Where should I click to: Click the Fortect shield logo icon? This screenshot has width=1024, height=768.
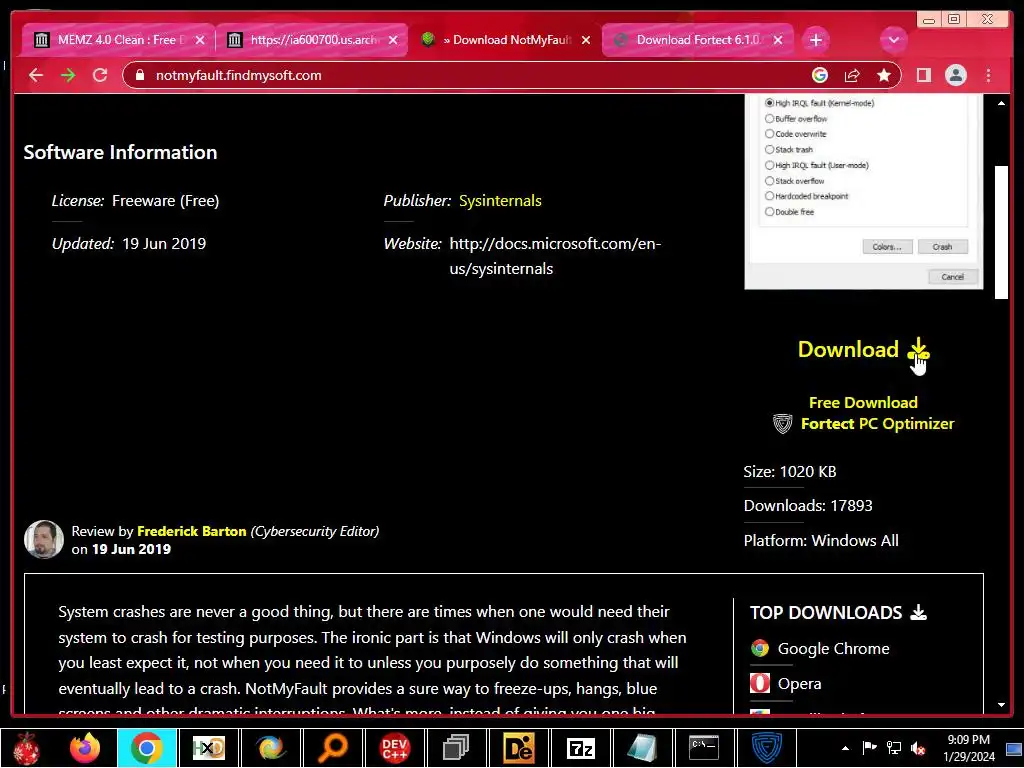point(782,424)
